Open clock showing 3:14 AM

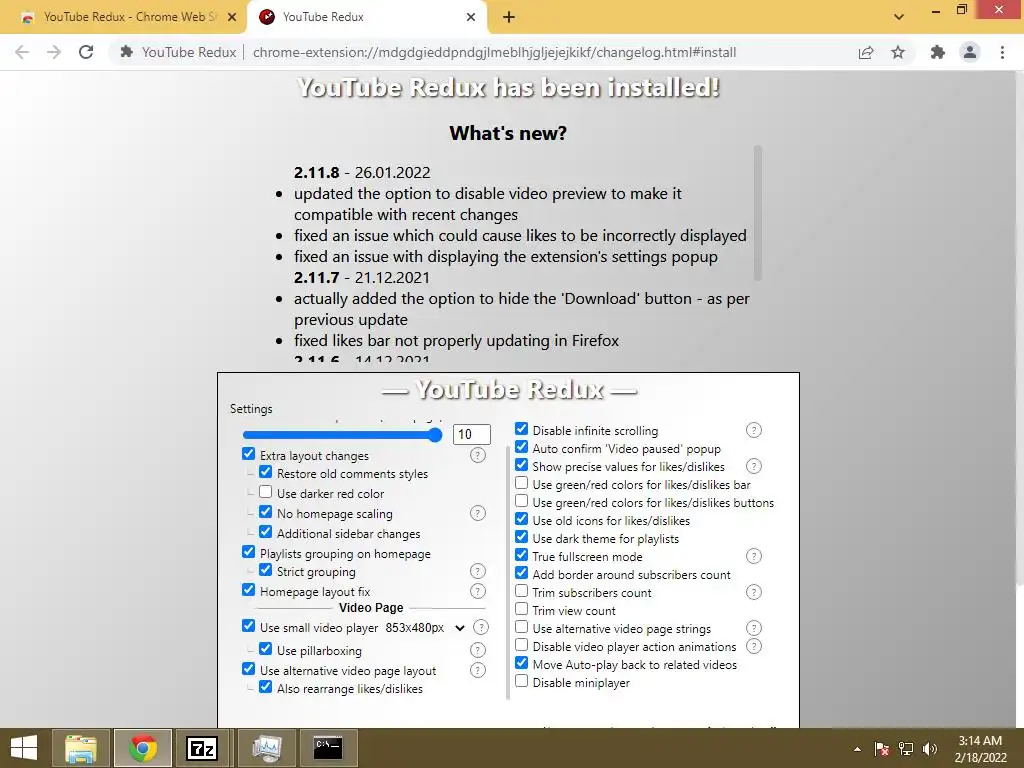[980, 749]
